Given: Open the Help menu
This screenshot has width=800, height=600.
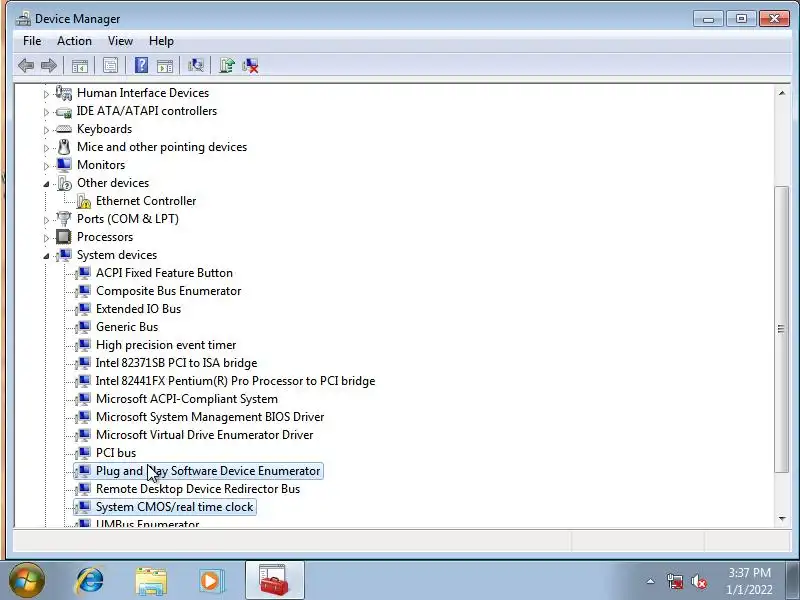Looking at the screenshot, I should pyautogui.click(x=161, y=41).
